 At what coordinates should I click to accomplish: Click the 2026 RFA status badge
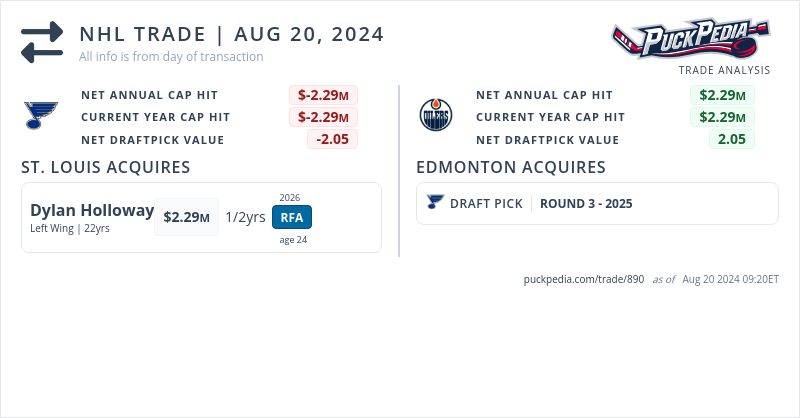[292, 217]
